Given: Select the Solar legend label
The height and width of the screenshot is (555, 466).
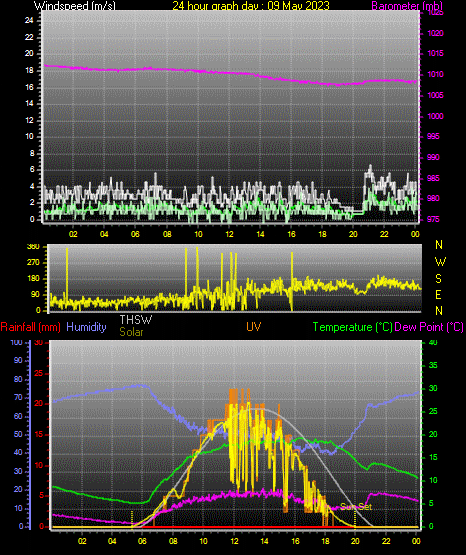Looking at the screenshot, I should tap(131, 332).
